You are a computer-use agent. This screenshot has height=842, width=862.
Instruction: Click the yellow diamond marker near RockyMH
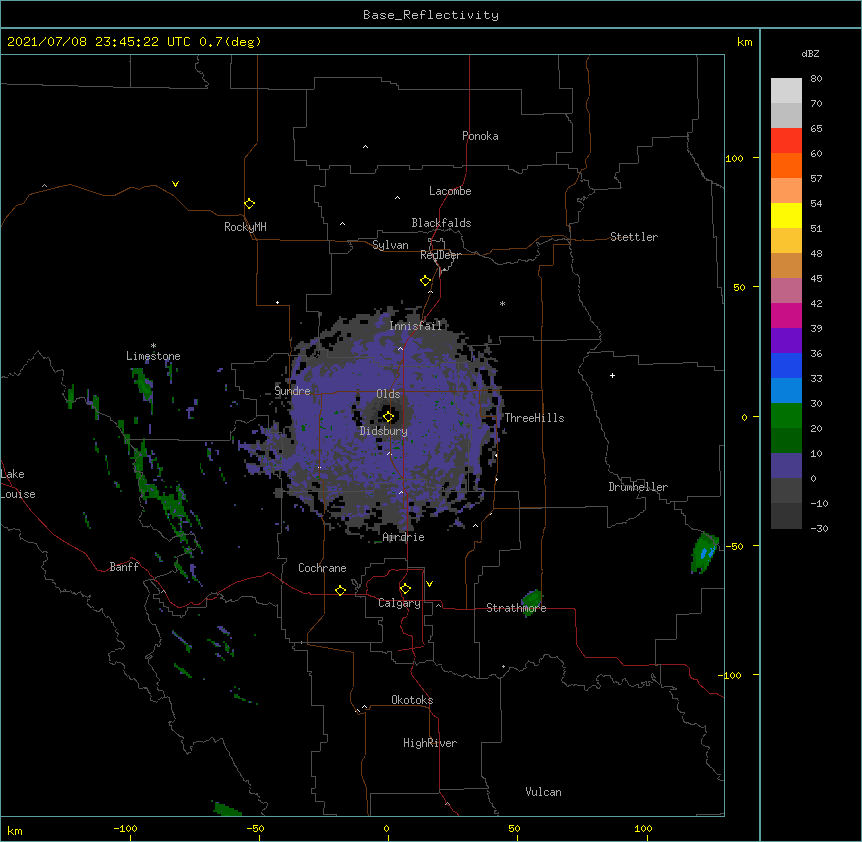pos(249,204)
